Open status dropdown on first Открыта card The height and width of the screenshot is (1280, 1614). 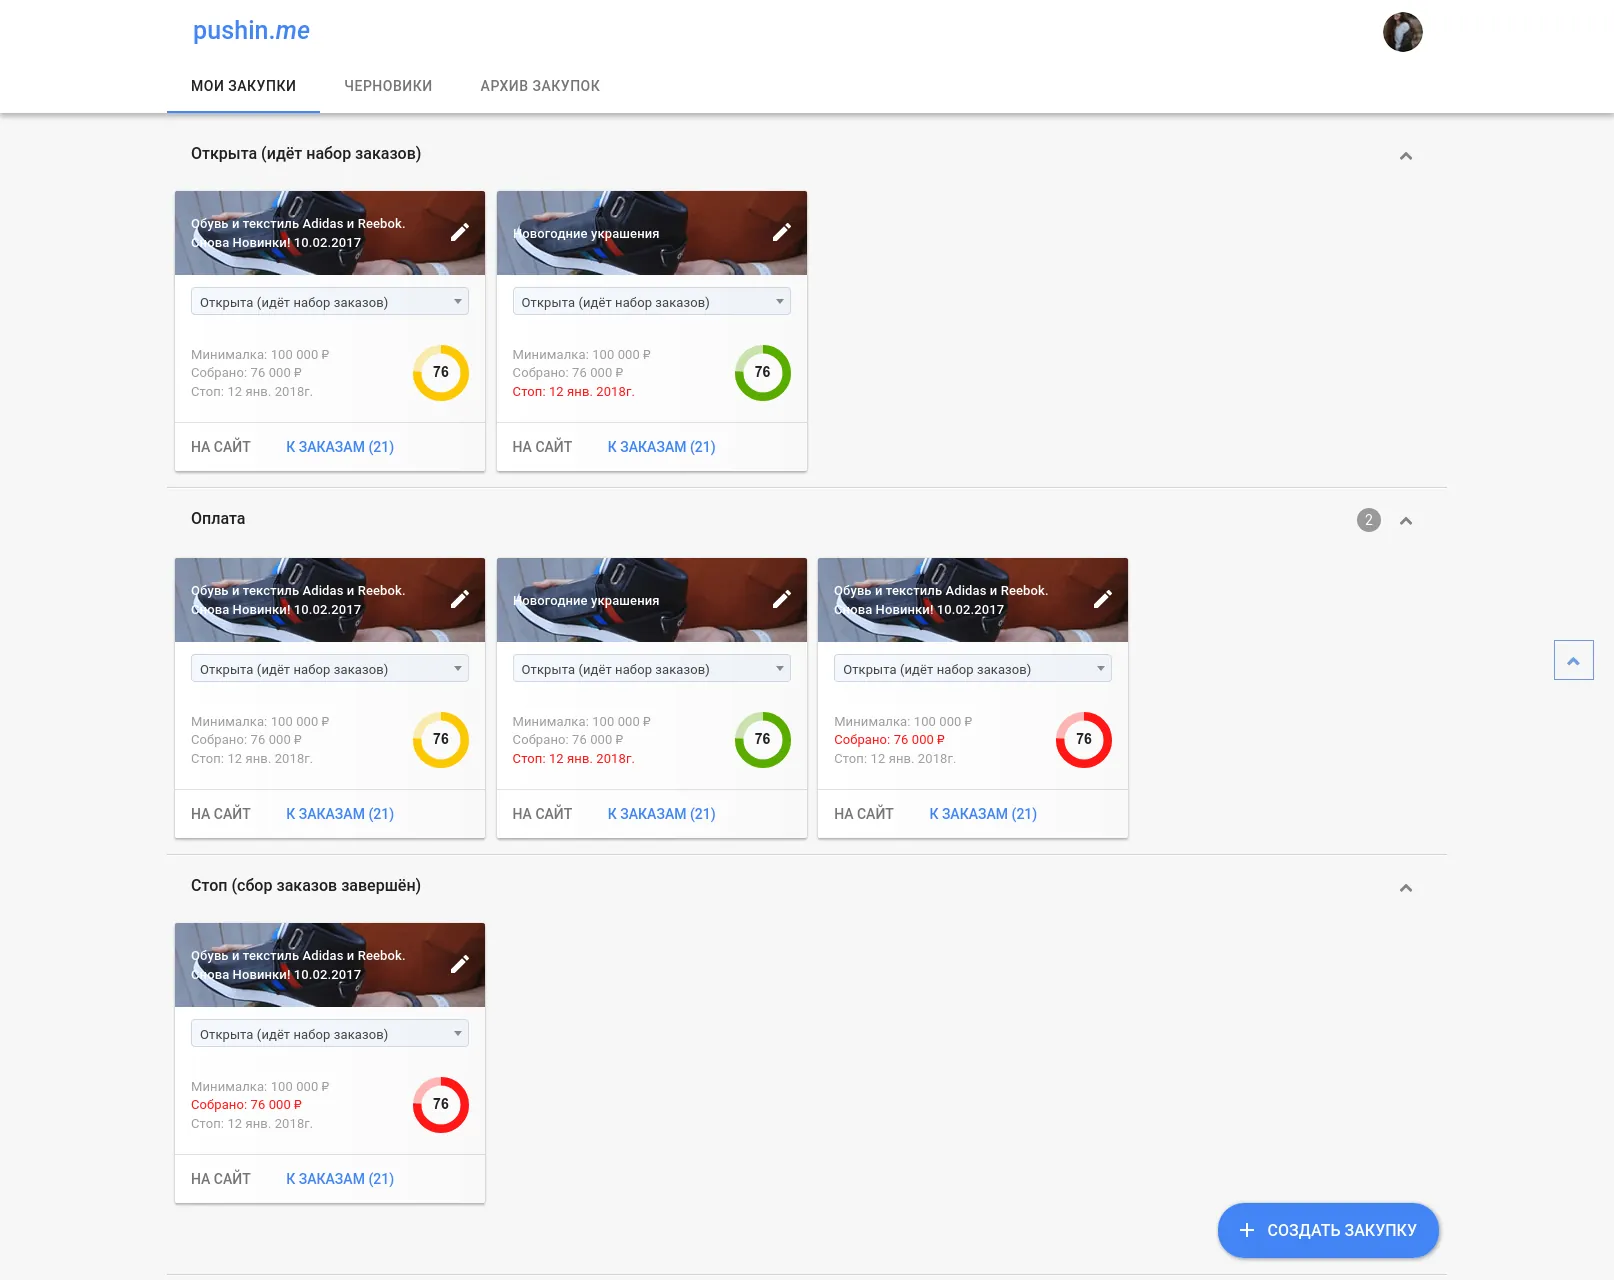pyautogui.click(x=330, y=302)
